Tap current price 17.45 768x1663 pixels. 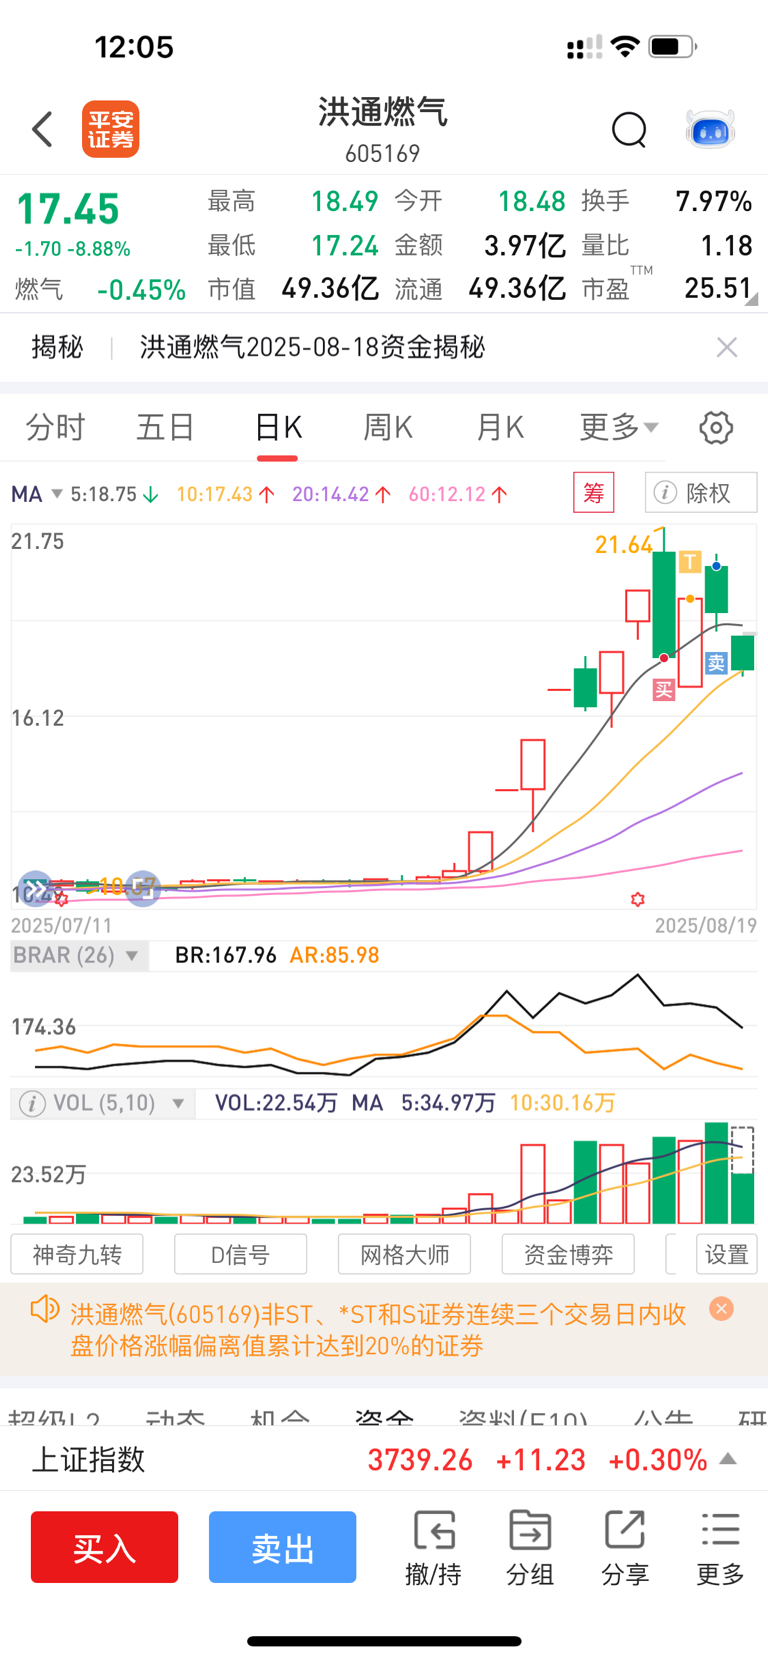click(x=68, y=210)
